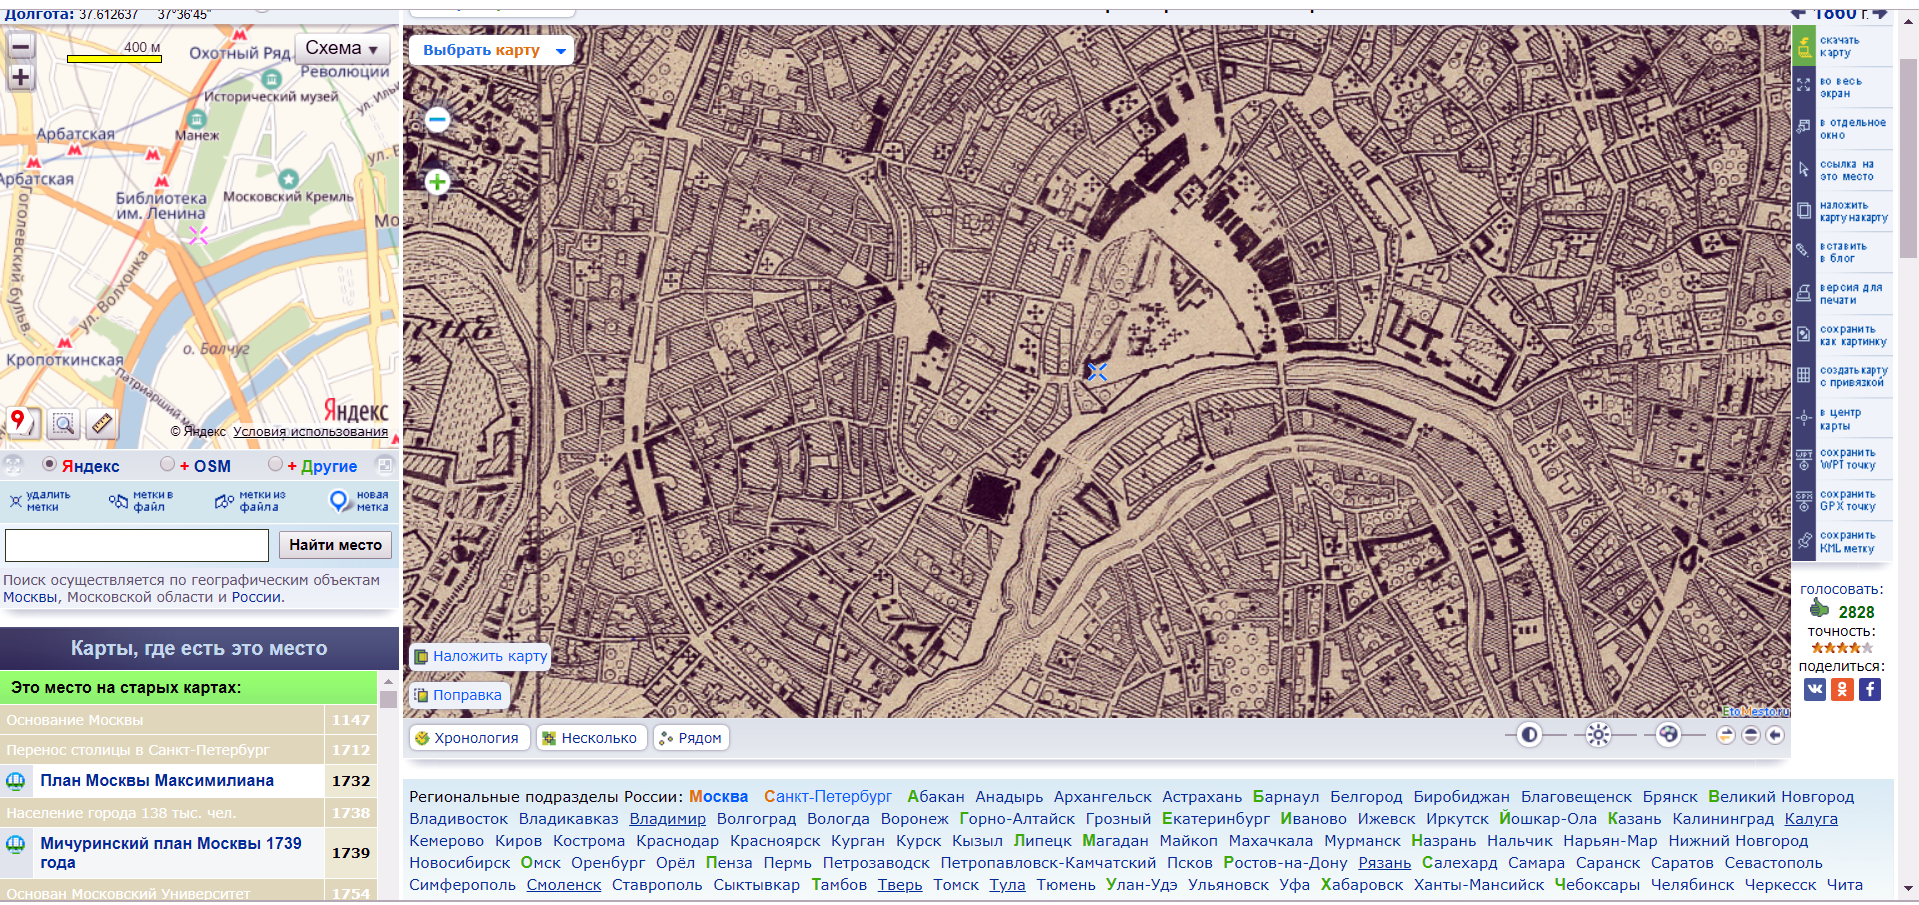Select the Яндекс base map radio
The width and height of the screenshot is (1919, 905).
coord(49,464)
